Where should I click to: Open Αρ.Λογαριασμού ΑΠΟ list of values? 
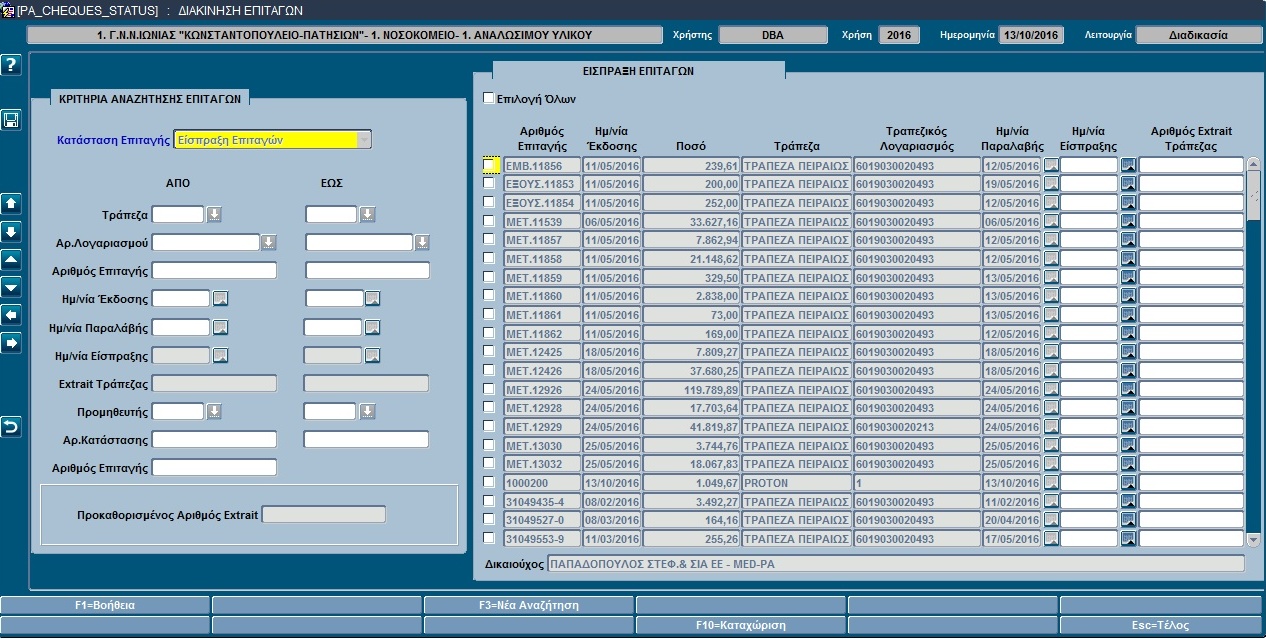pos(268,242)
